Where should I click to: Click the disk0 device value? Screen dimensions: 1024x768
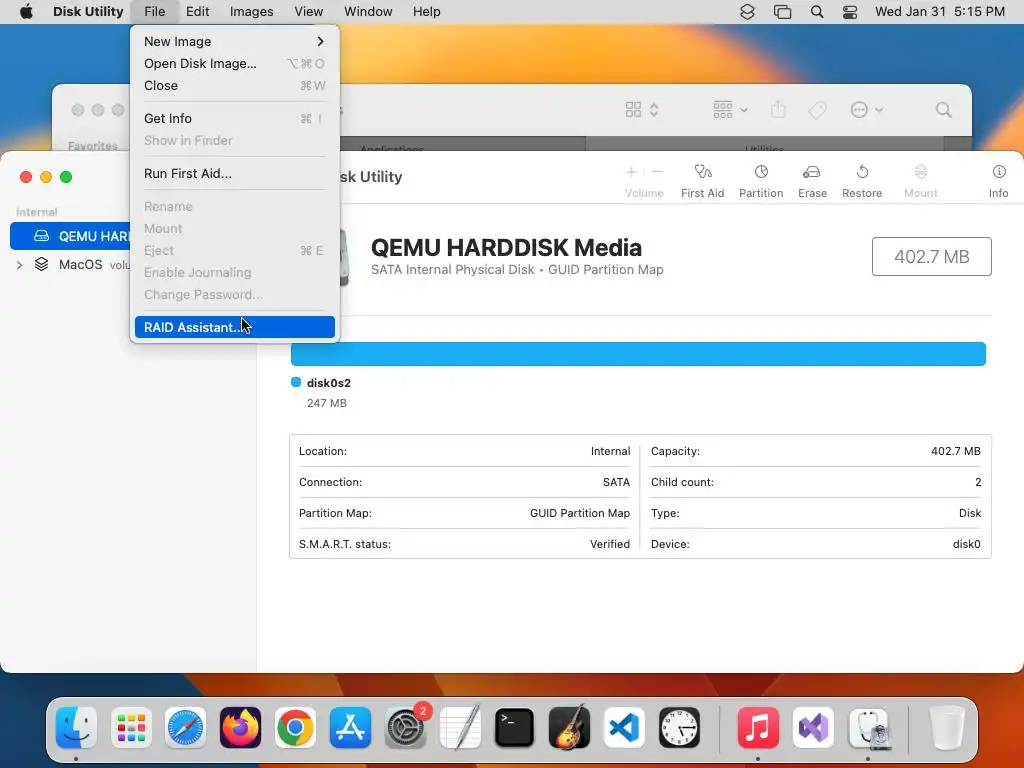tap(967, 544)
